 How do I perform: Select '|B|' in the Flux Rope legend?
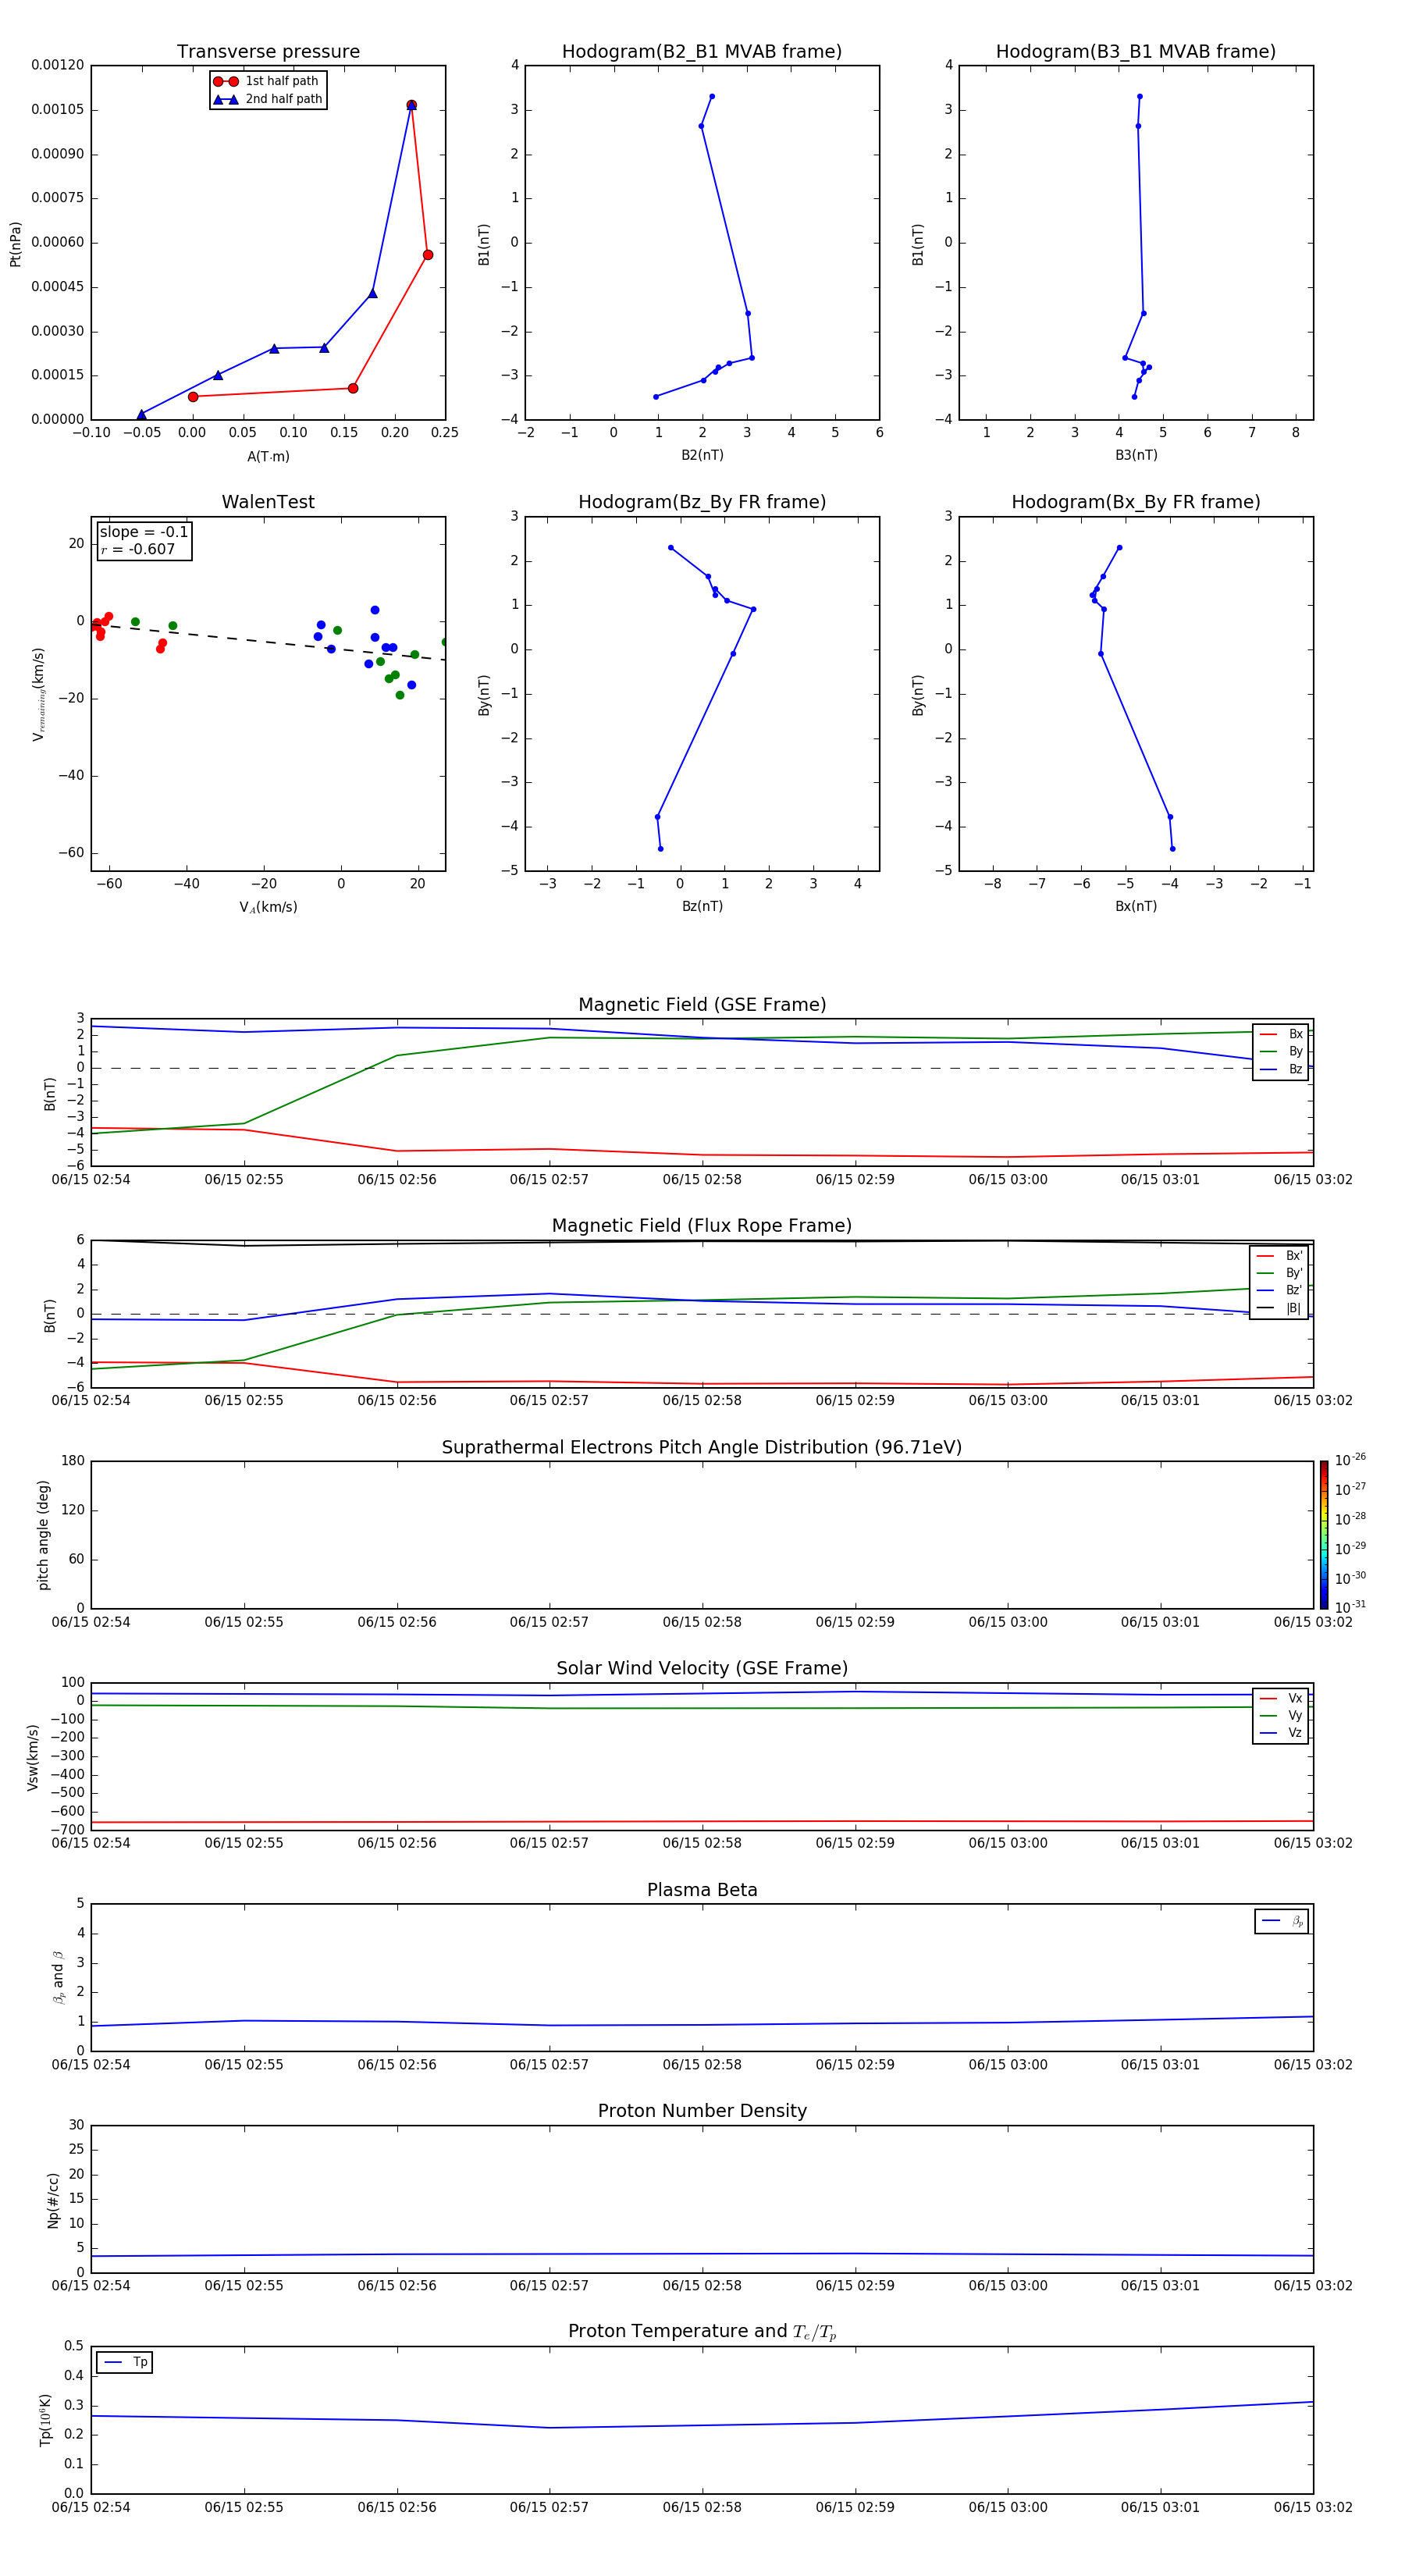point(1279,1308)
